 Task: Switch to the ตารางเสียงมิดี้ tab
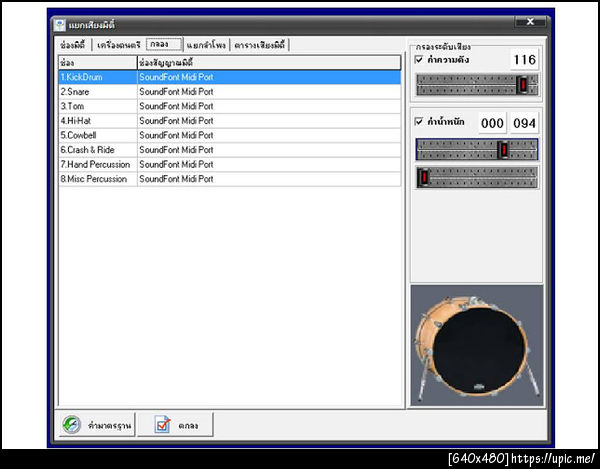click(x=259, y=45)
